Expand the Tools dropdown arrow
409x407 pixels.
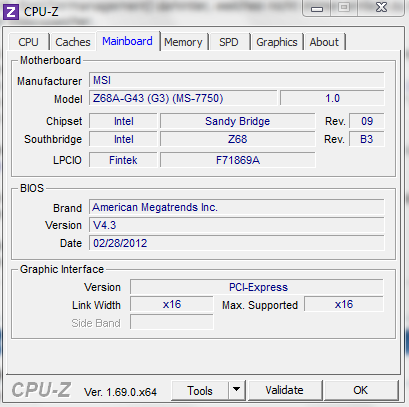click(237, 390)
